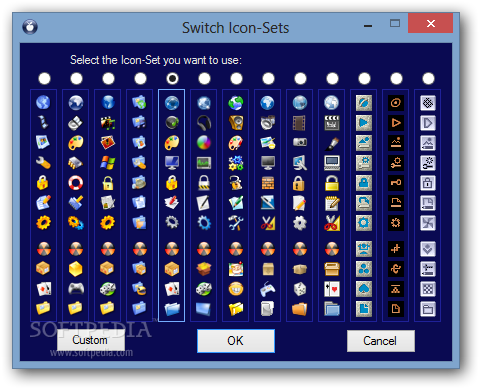Click the blue padlock on stone tile
480x389 pixels.
364,183
